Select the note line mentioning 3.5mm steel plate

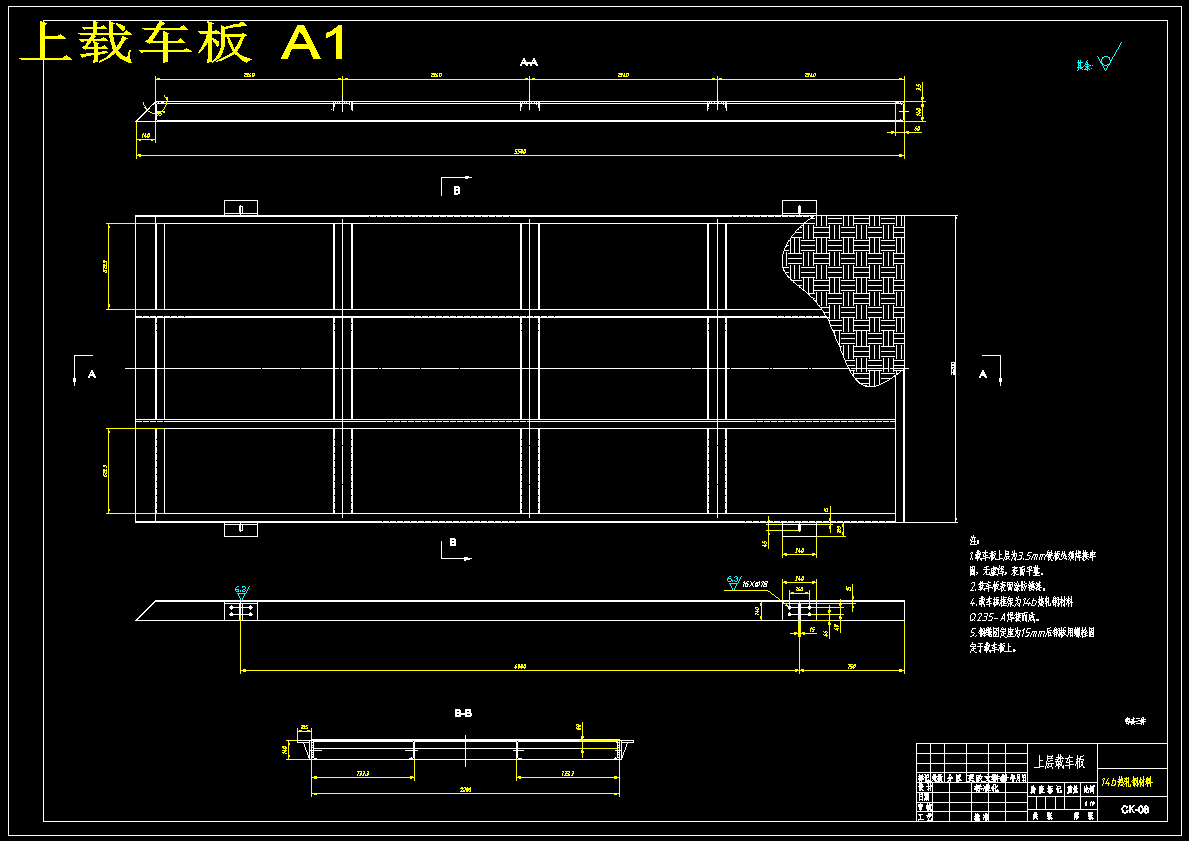click(x=1033, y=556)
